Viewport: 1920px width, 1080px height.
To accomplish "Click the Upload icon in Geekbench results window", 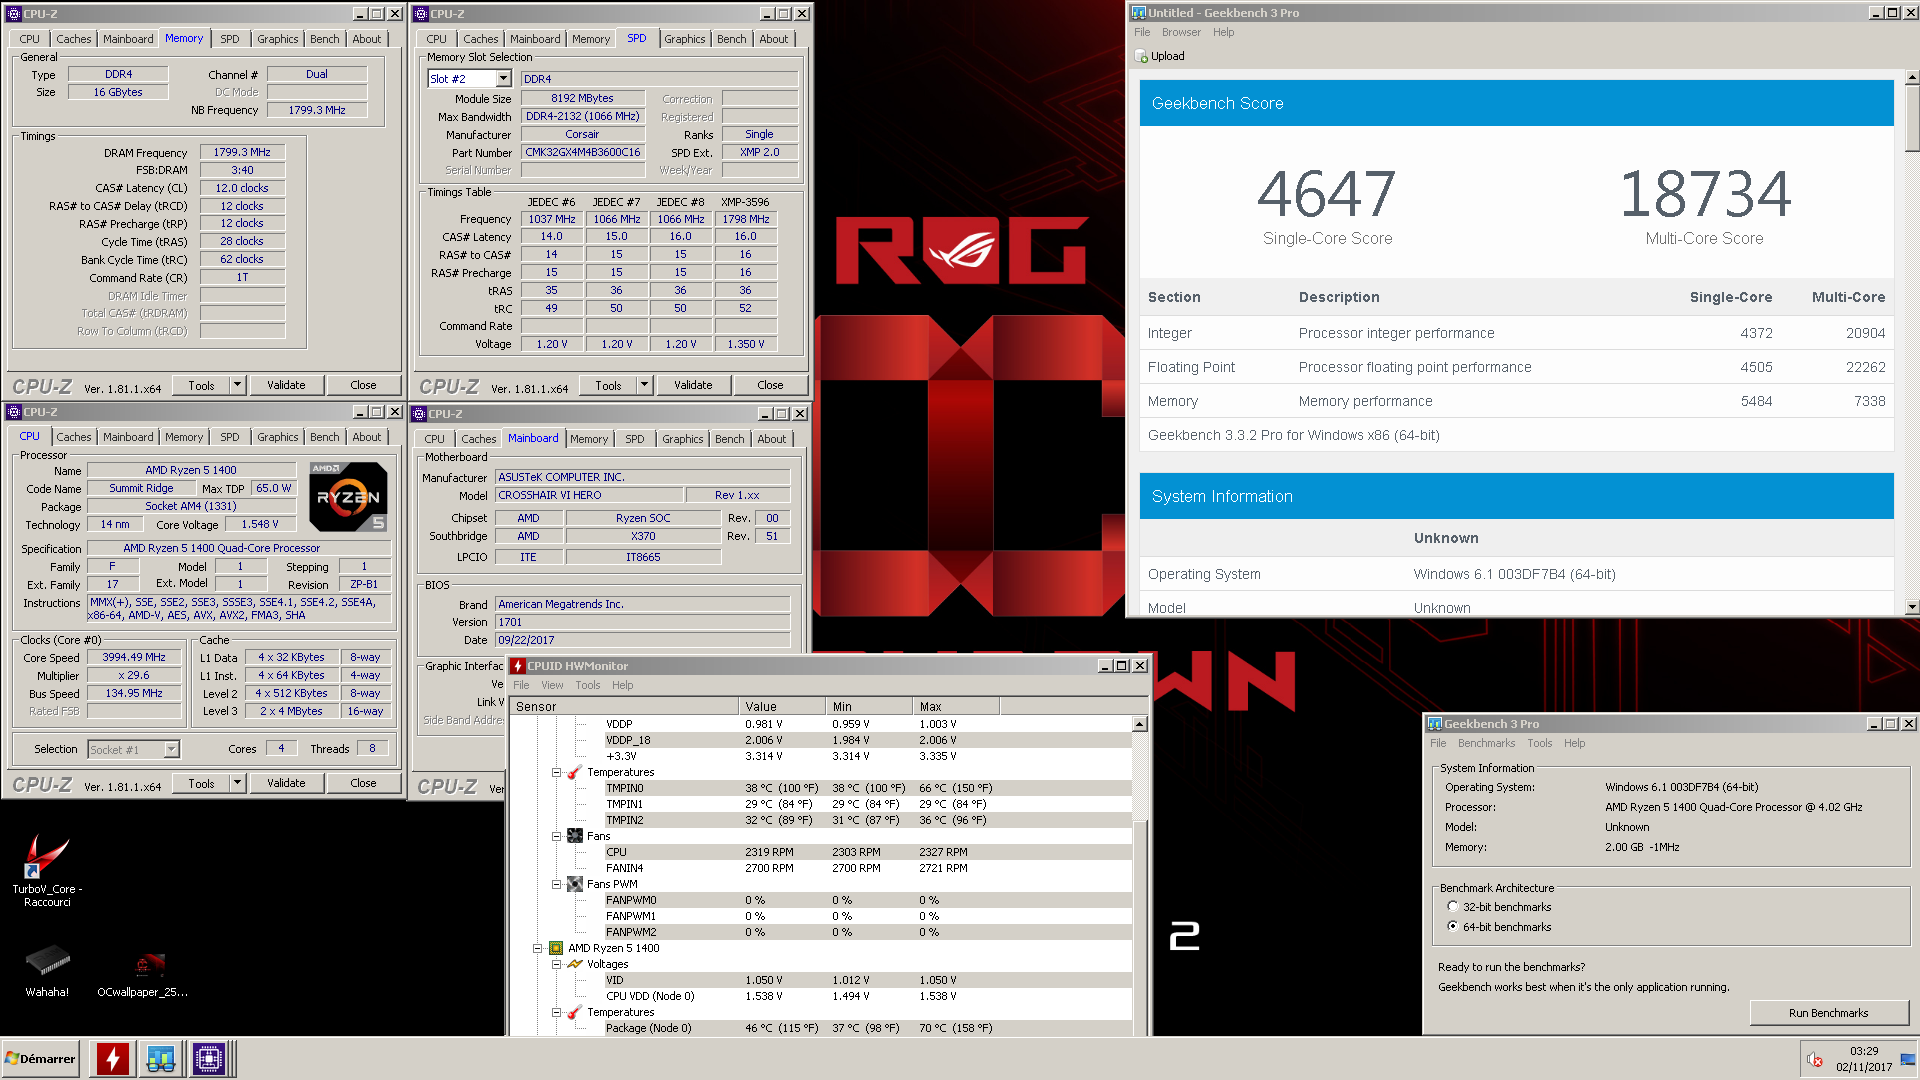I will (x=1141, y=56).
